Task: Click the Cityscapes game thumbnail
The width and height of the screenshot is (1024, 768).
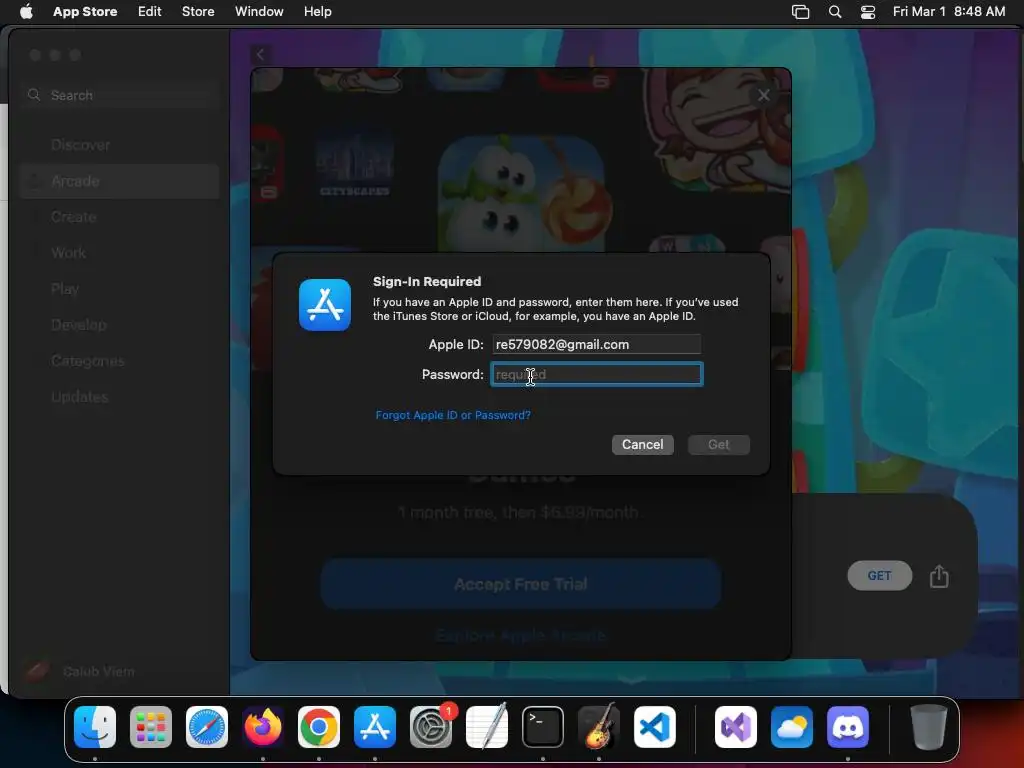Action: pos(355,165)
